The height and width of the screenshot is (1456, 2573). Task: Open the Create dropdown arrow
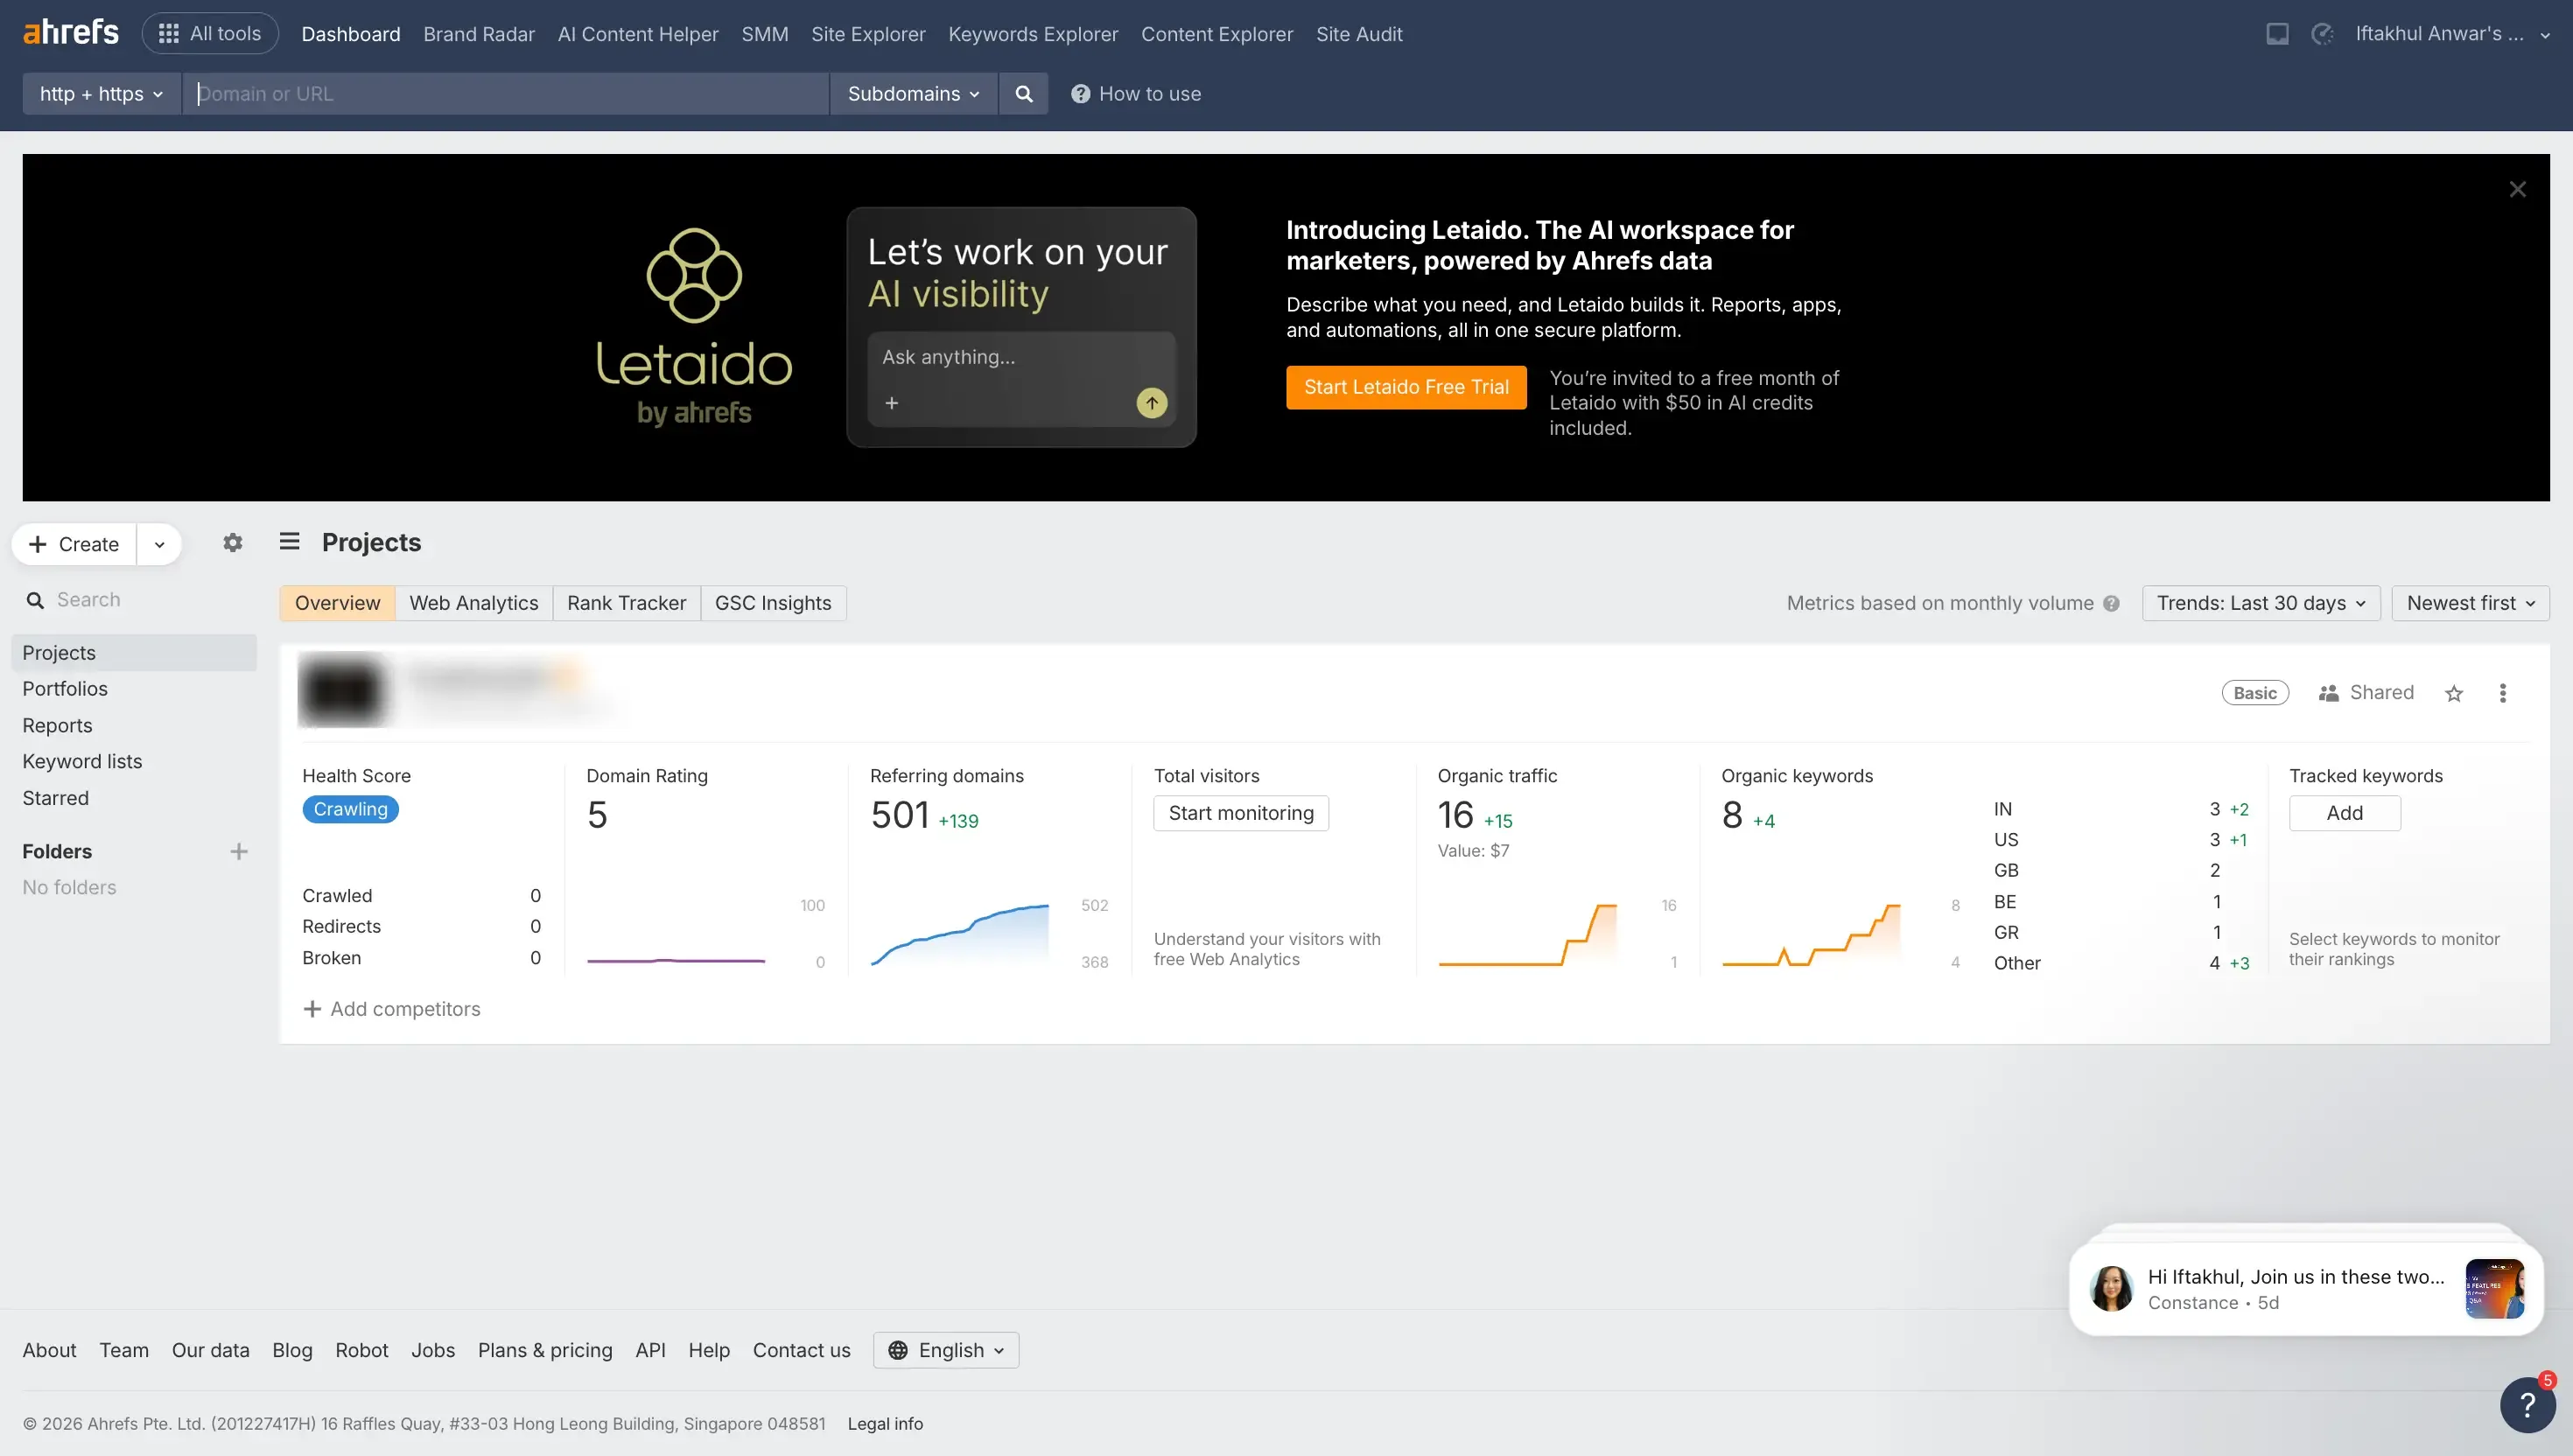click(x=159, y=544)
